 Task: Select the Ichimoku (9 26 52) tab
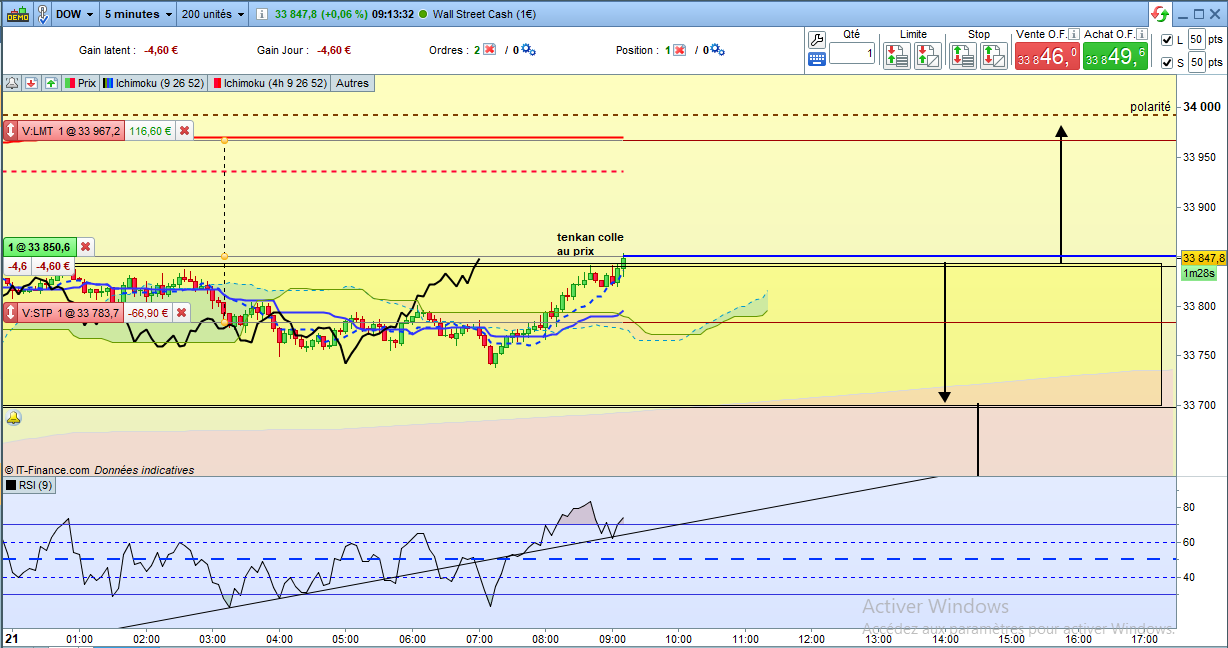click(x=151, y=83)
